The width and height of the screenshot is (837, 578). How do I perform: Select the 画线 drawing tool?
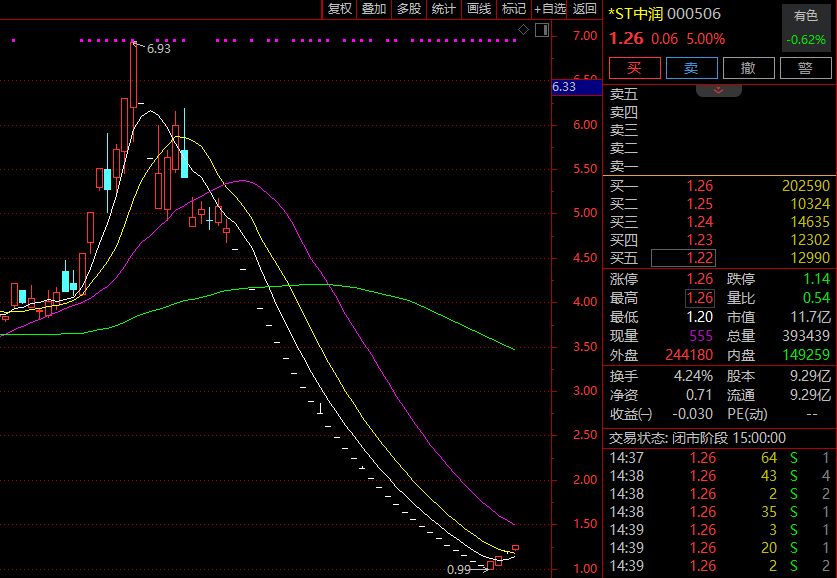(478, 9)
